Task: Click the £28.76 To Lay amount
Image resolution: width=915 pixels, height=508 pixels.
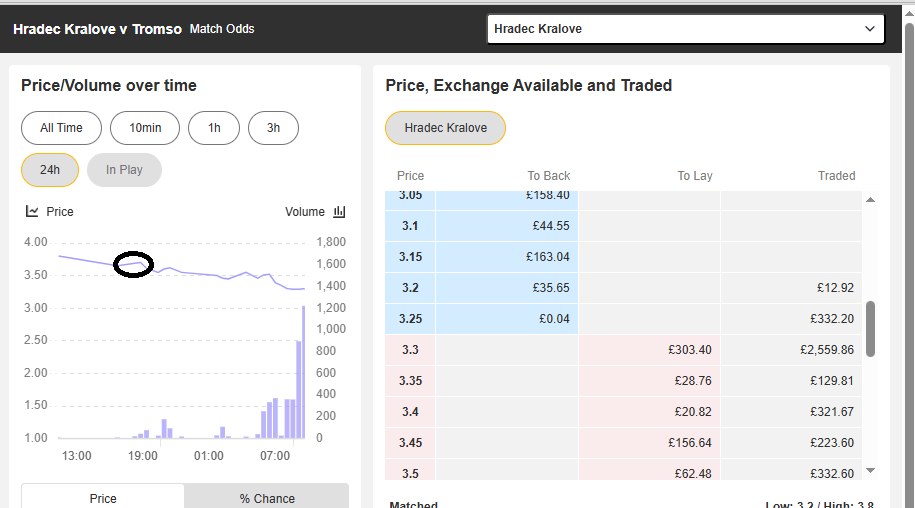Action: coord(693,380)
